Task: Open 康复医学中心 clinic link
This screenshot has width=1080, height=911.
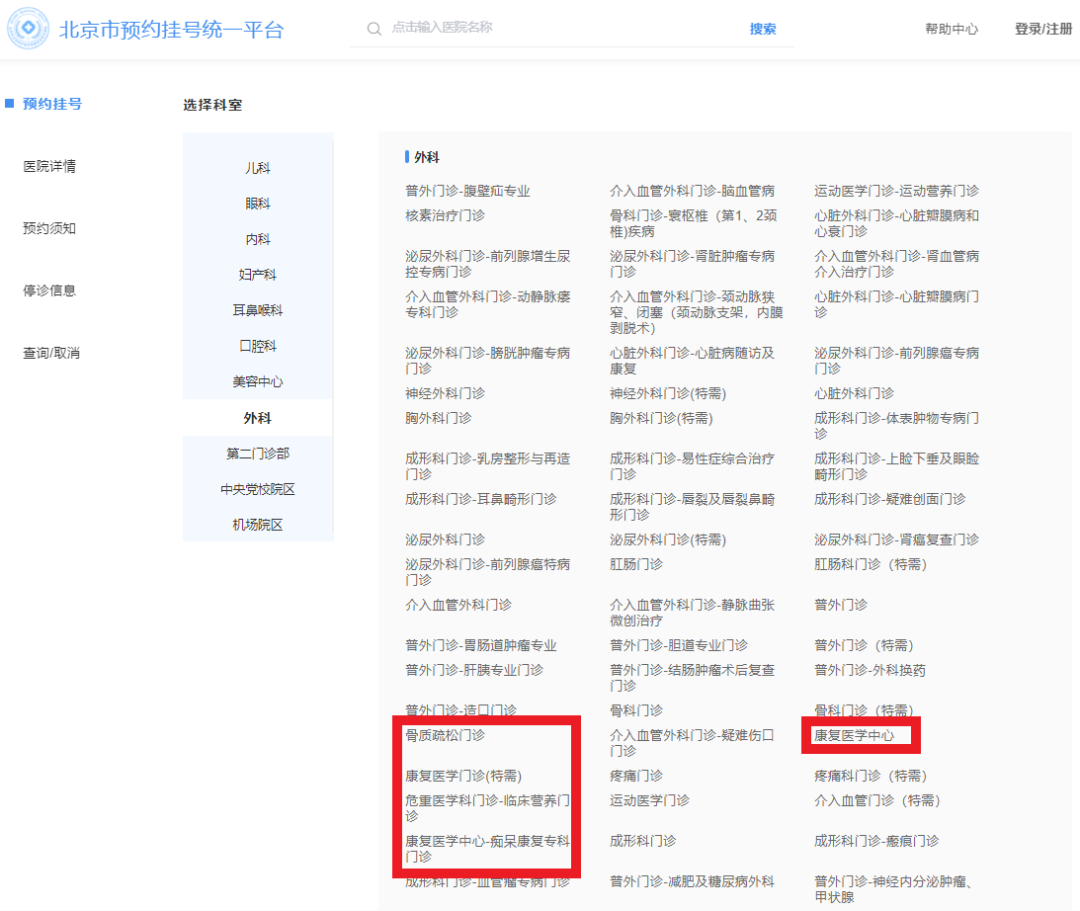Action: (x=854, y=736)
